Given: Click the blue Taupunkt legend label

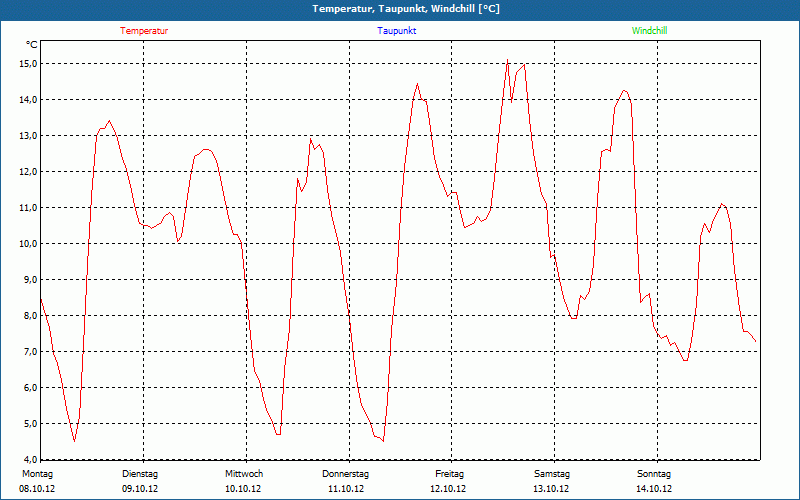Looking at the screenshot, I should (x=396, y=31).
